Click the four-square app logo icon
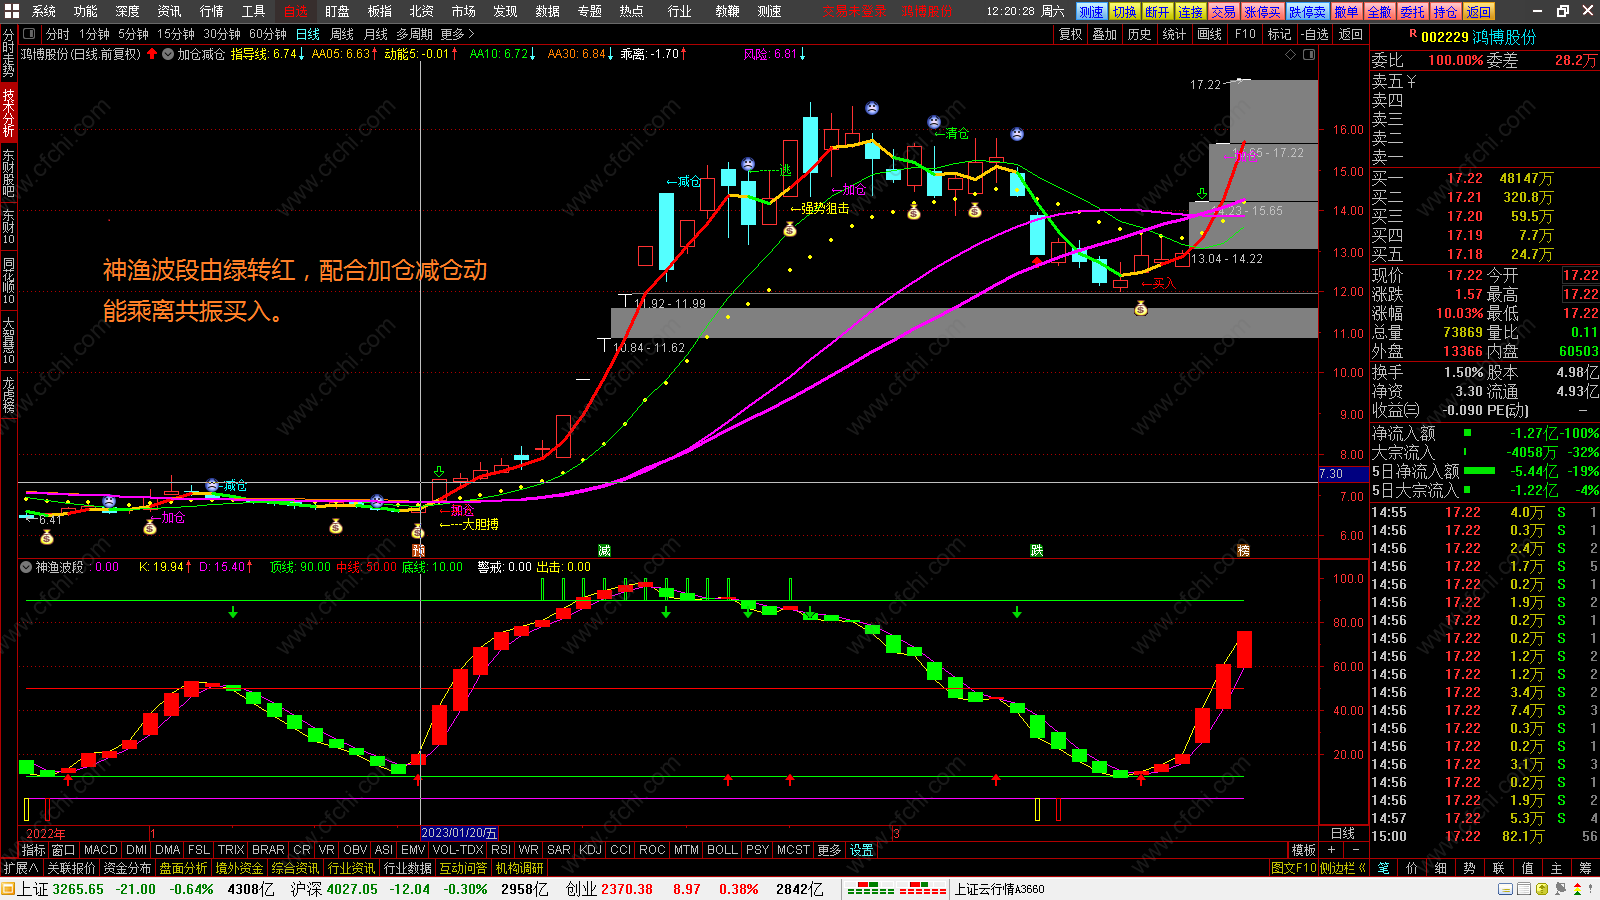 pyautogui.click(x=11, y=11)
